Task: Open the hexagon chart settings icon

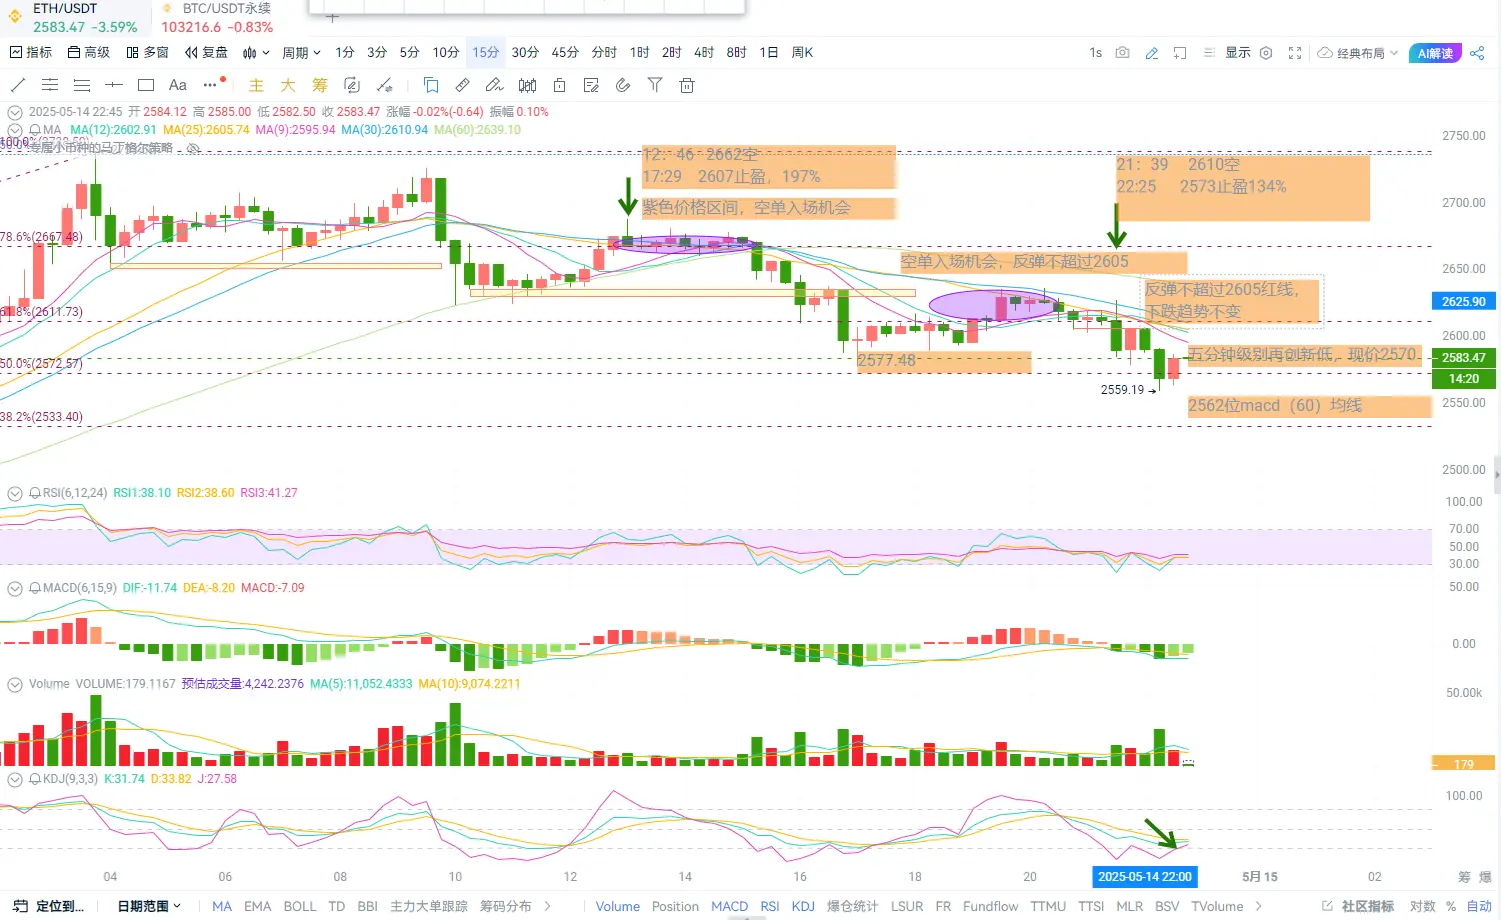Action: click(1266, 53)
